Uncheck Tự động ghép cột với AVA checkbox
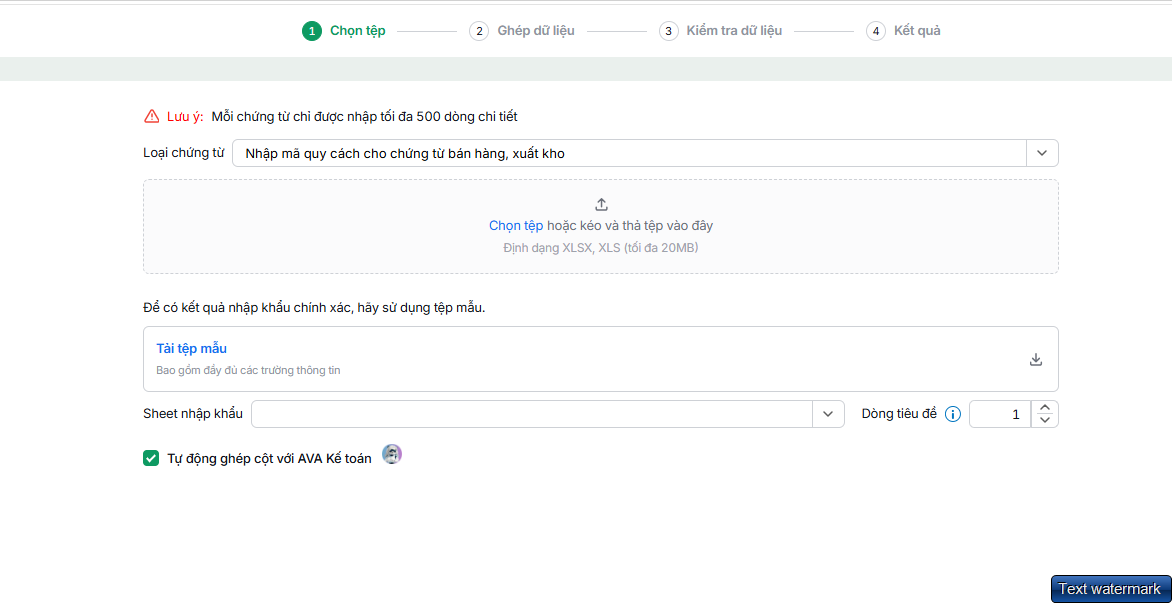The image size is (1172, 603). [x=151, y=459]
